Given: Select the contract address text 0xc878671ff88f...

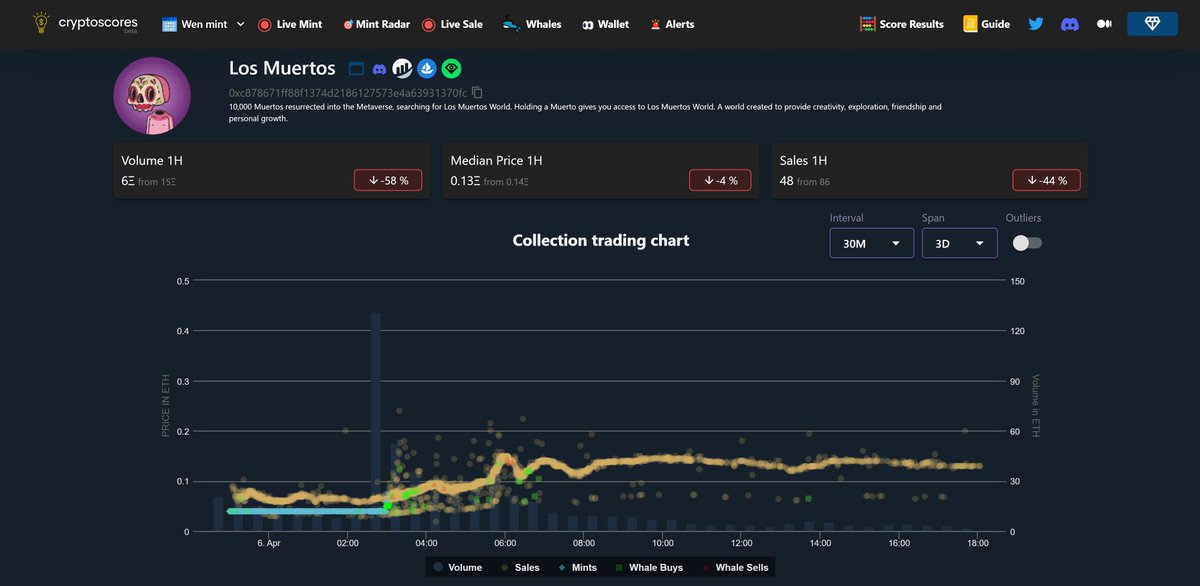Looking at the screenshot, I should click(x=348, y=93).
